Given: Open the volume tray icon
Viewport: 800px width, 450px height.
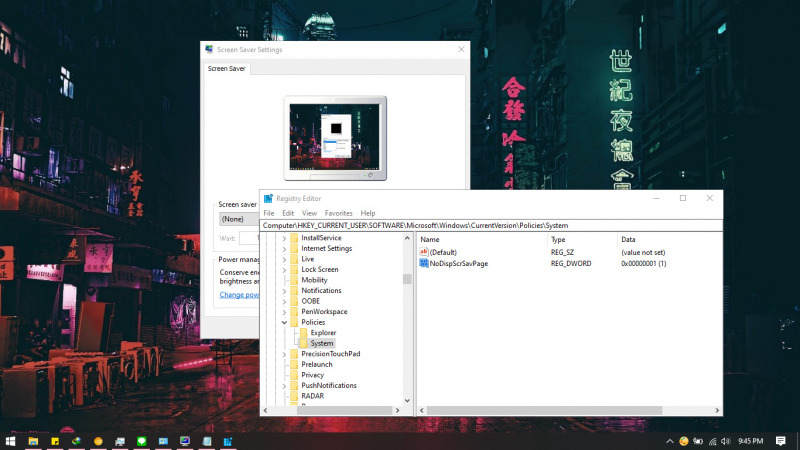Looking at the screenshot, I should click(726, 441).
